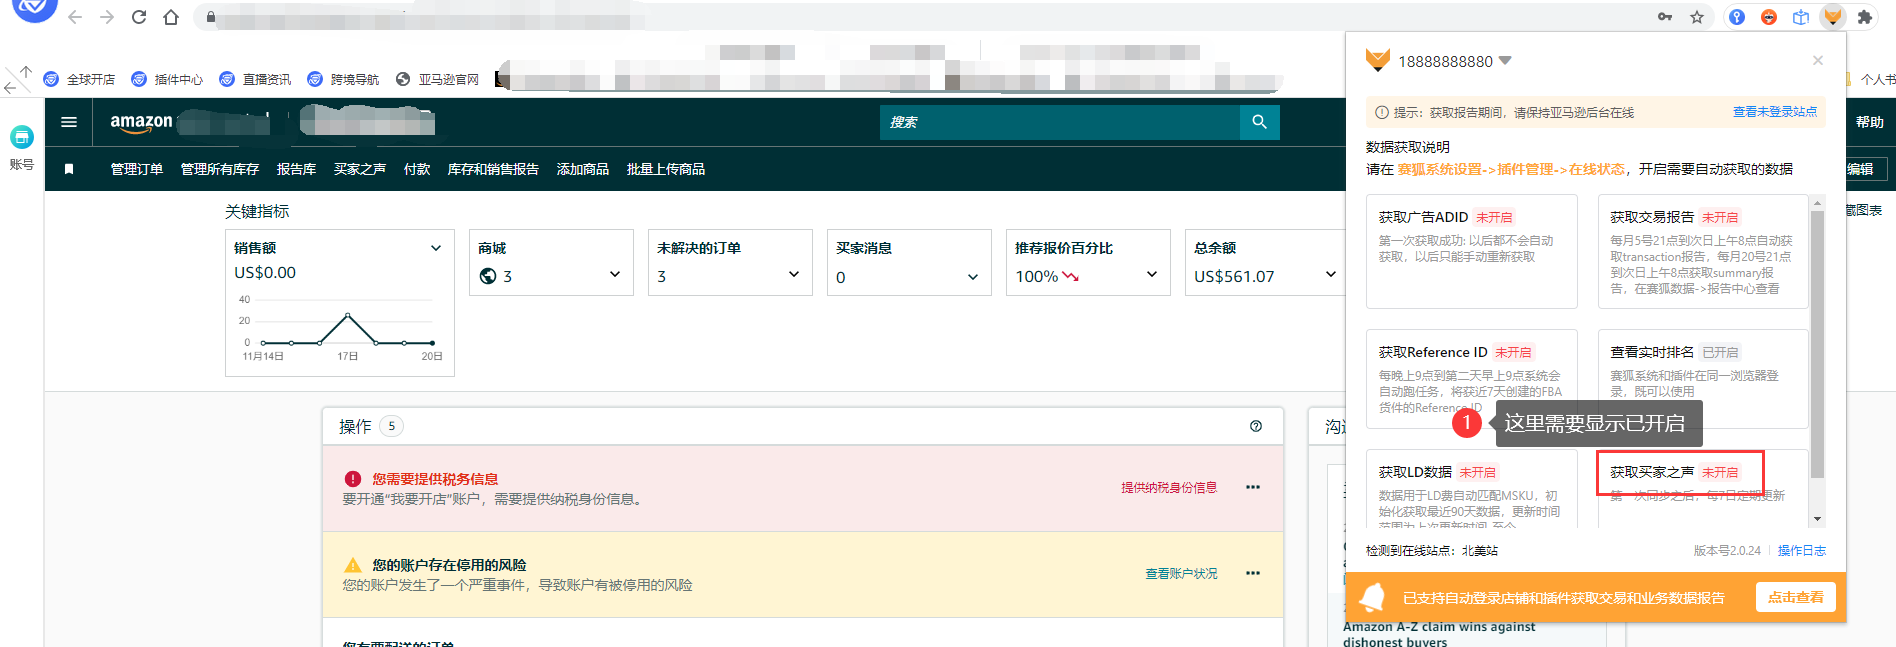The image size is (1896, 647).
Task: Click the plugin panel scrollbar up arrow
Action: (1818, 202)
